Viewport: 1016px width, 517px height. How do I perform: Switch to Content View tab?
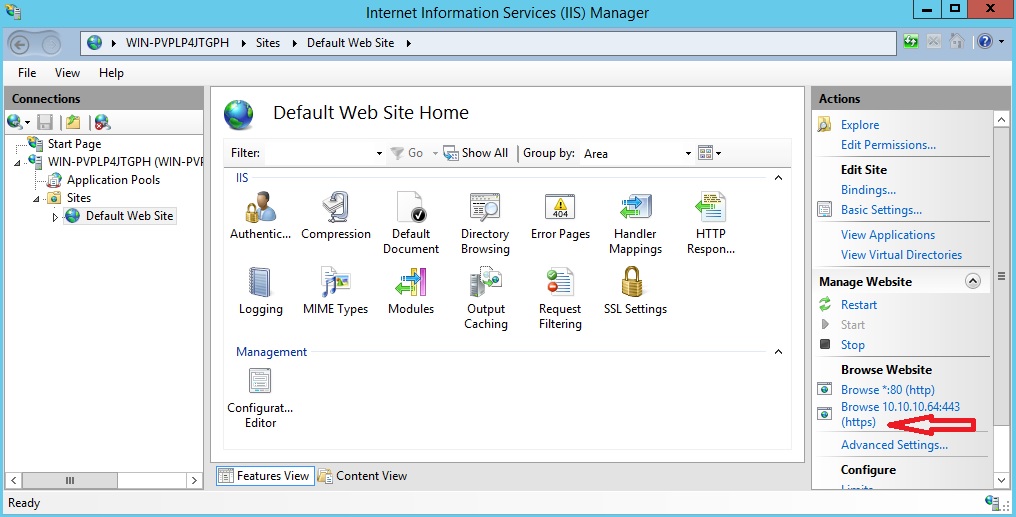(362, 476)
